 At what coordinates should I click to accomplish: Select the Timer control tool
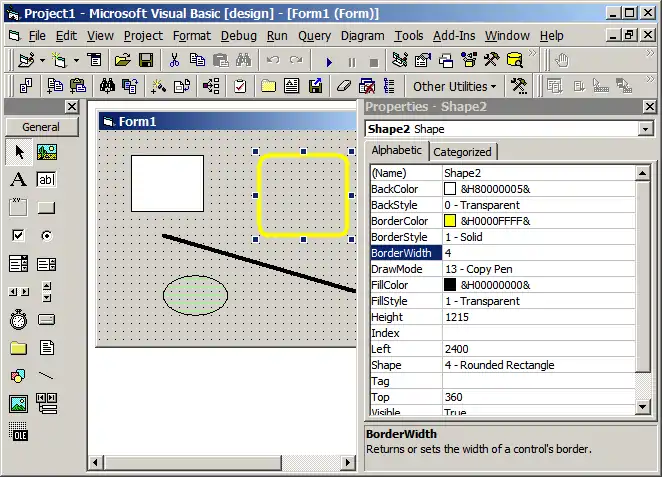tap(18, 320)
